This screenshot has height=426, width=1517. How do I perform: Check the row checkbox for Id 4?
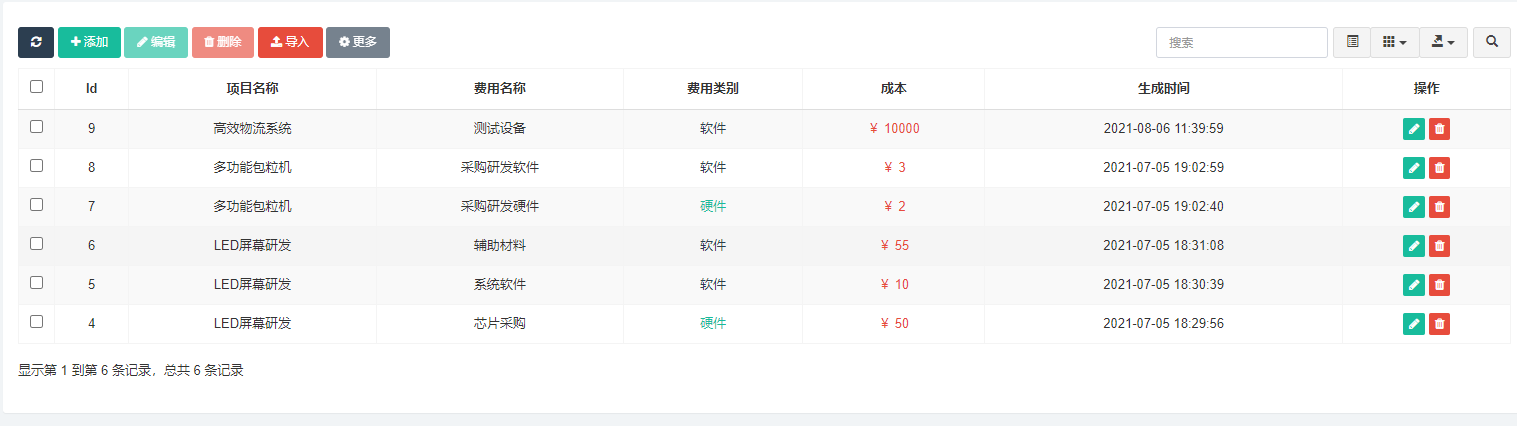coord(37,322)
